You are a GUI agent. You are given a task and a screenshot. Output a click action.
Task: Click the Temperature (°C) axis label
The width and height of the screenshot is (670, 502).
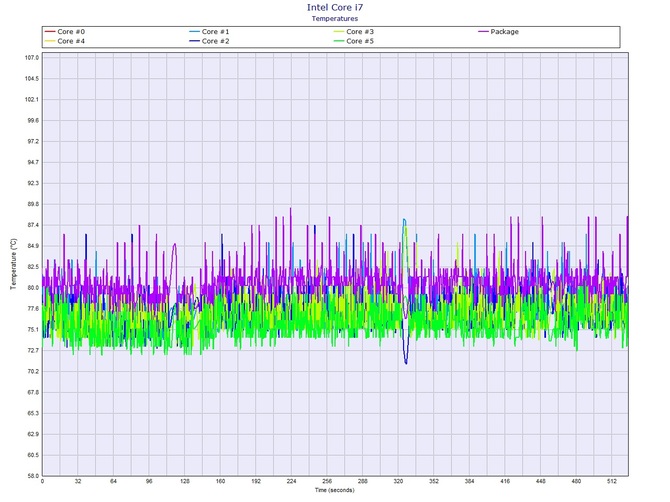tap(13, 264)
